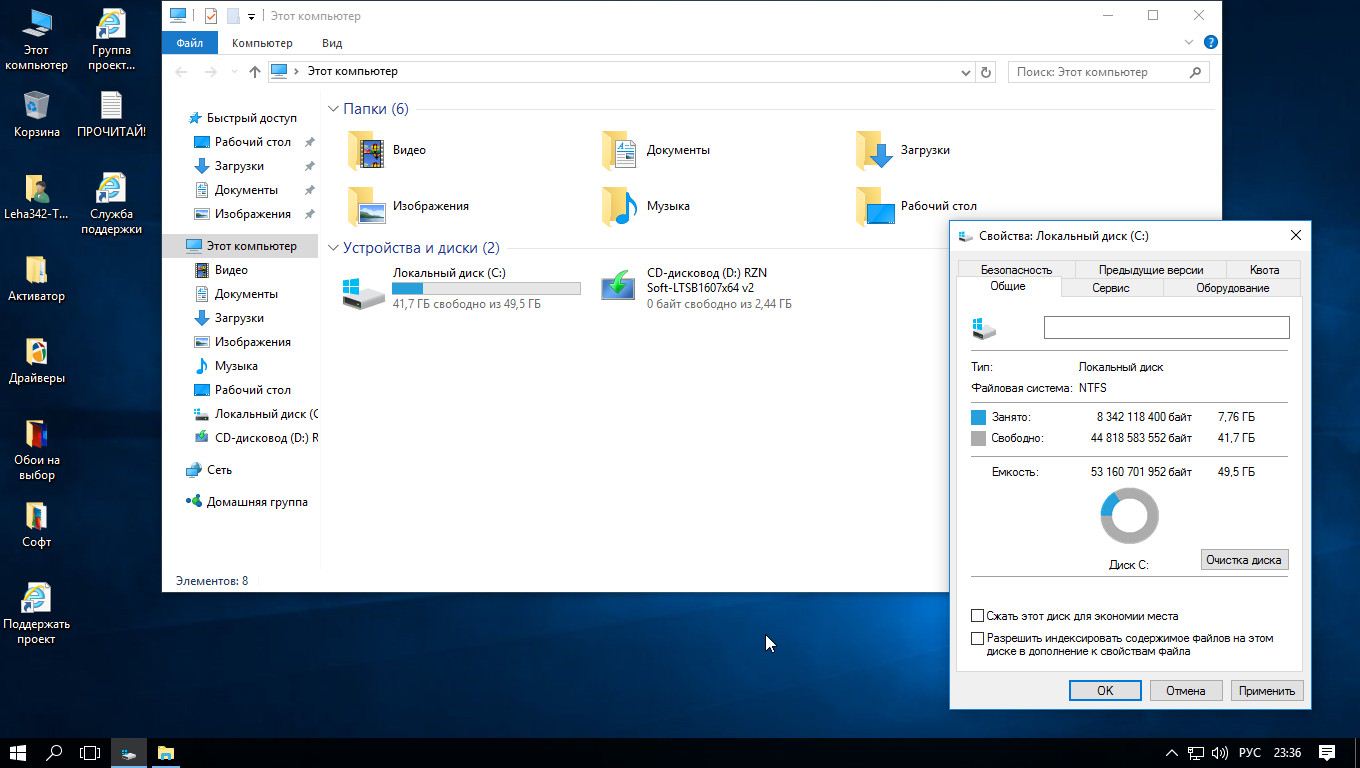Switch to the Сервис tab
The image size is (1360, 768).
click(x=1110, y=288)
